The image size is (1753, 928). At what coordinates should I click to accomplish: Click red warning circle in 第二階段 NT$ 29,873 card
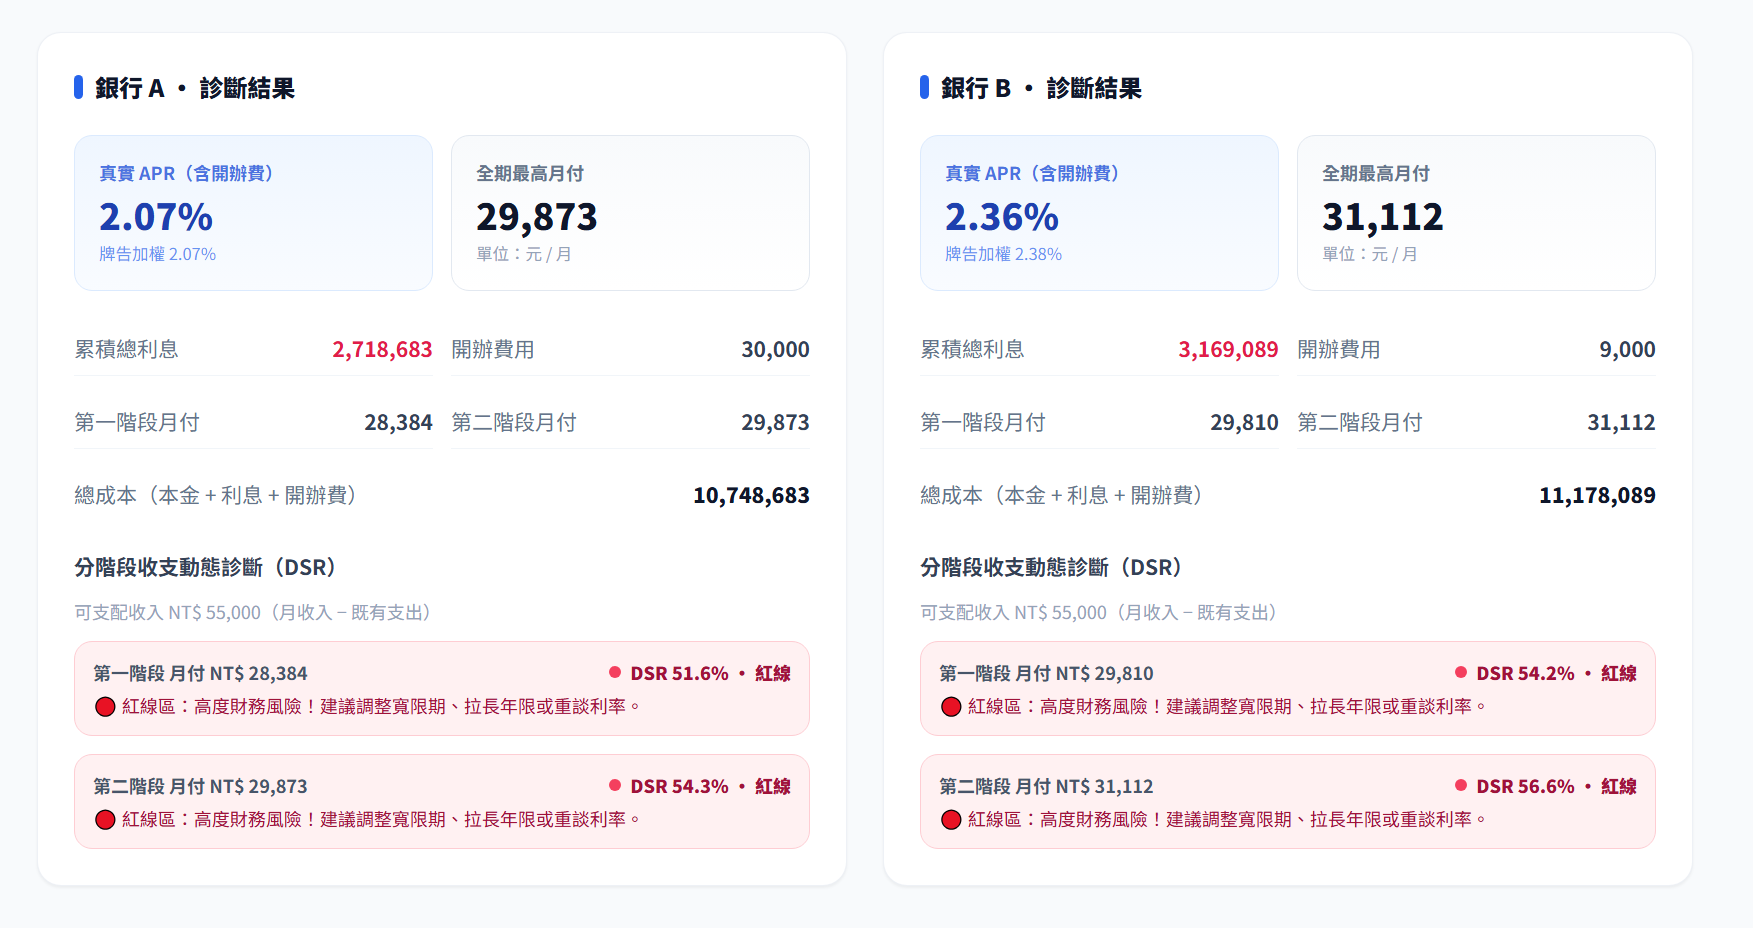(105, 820)
